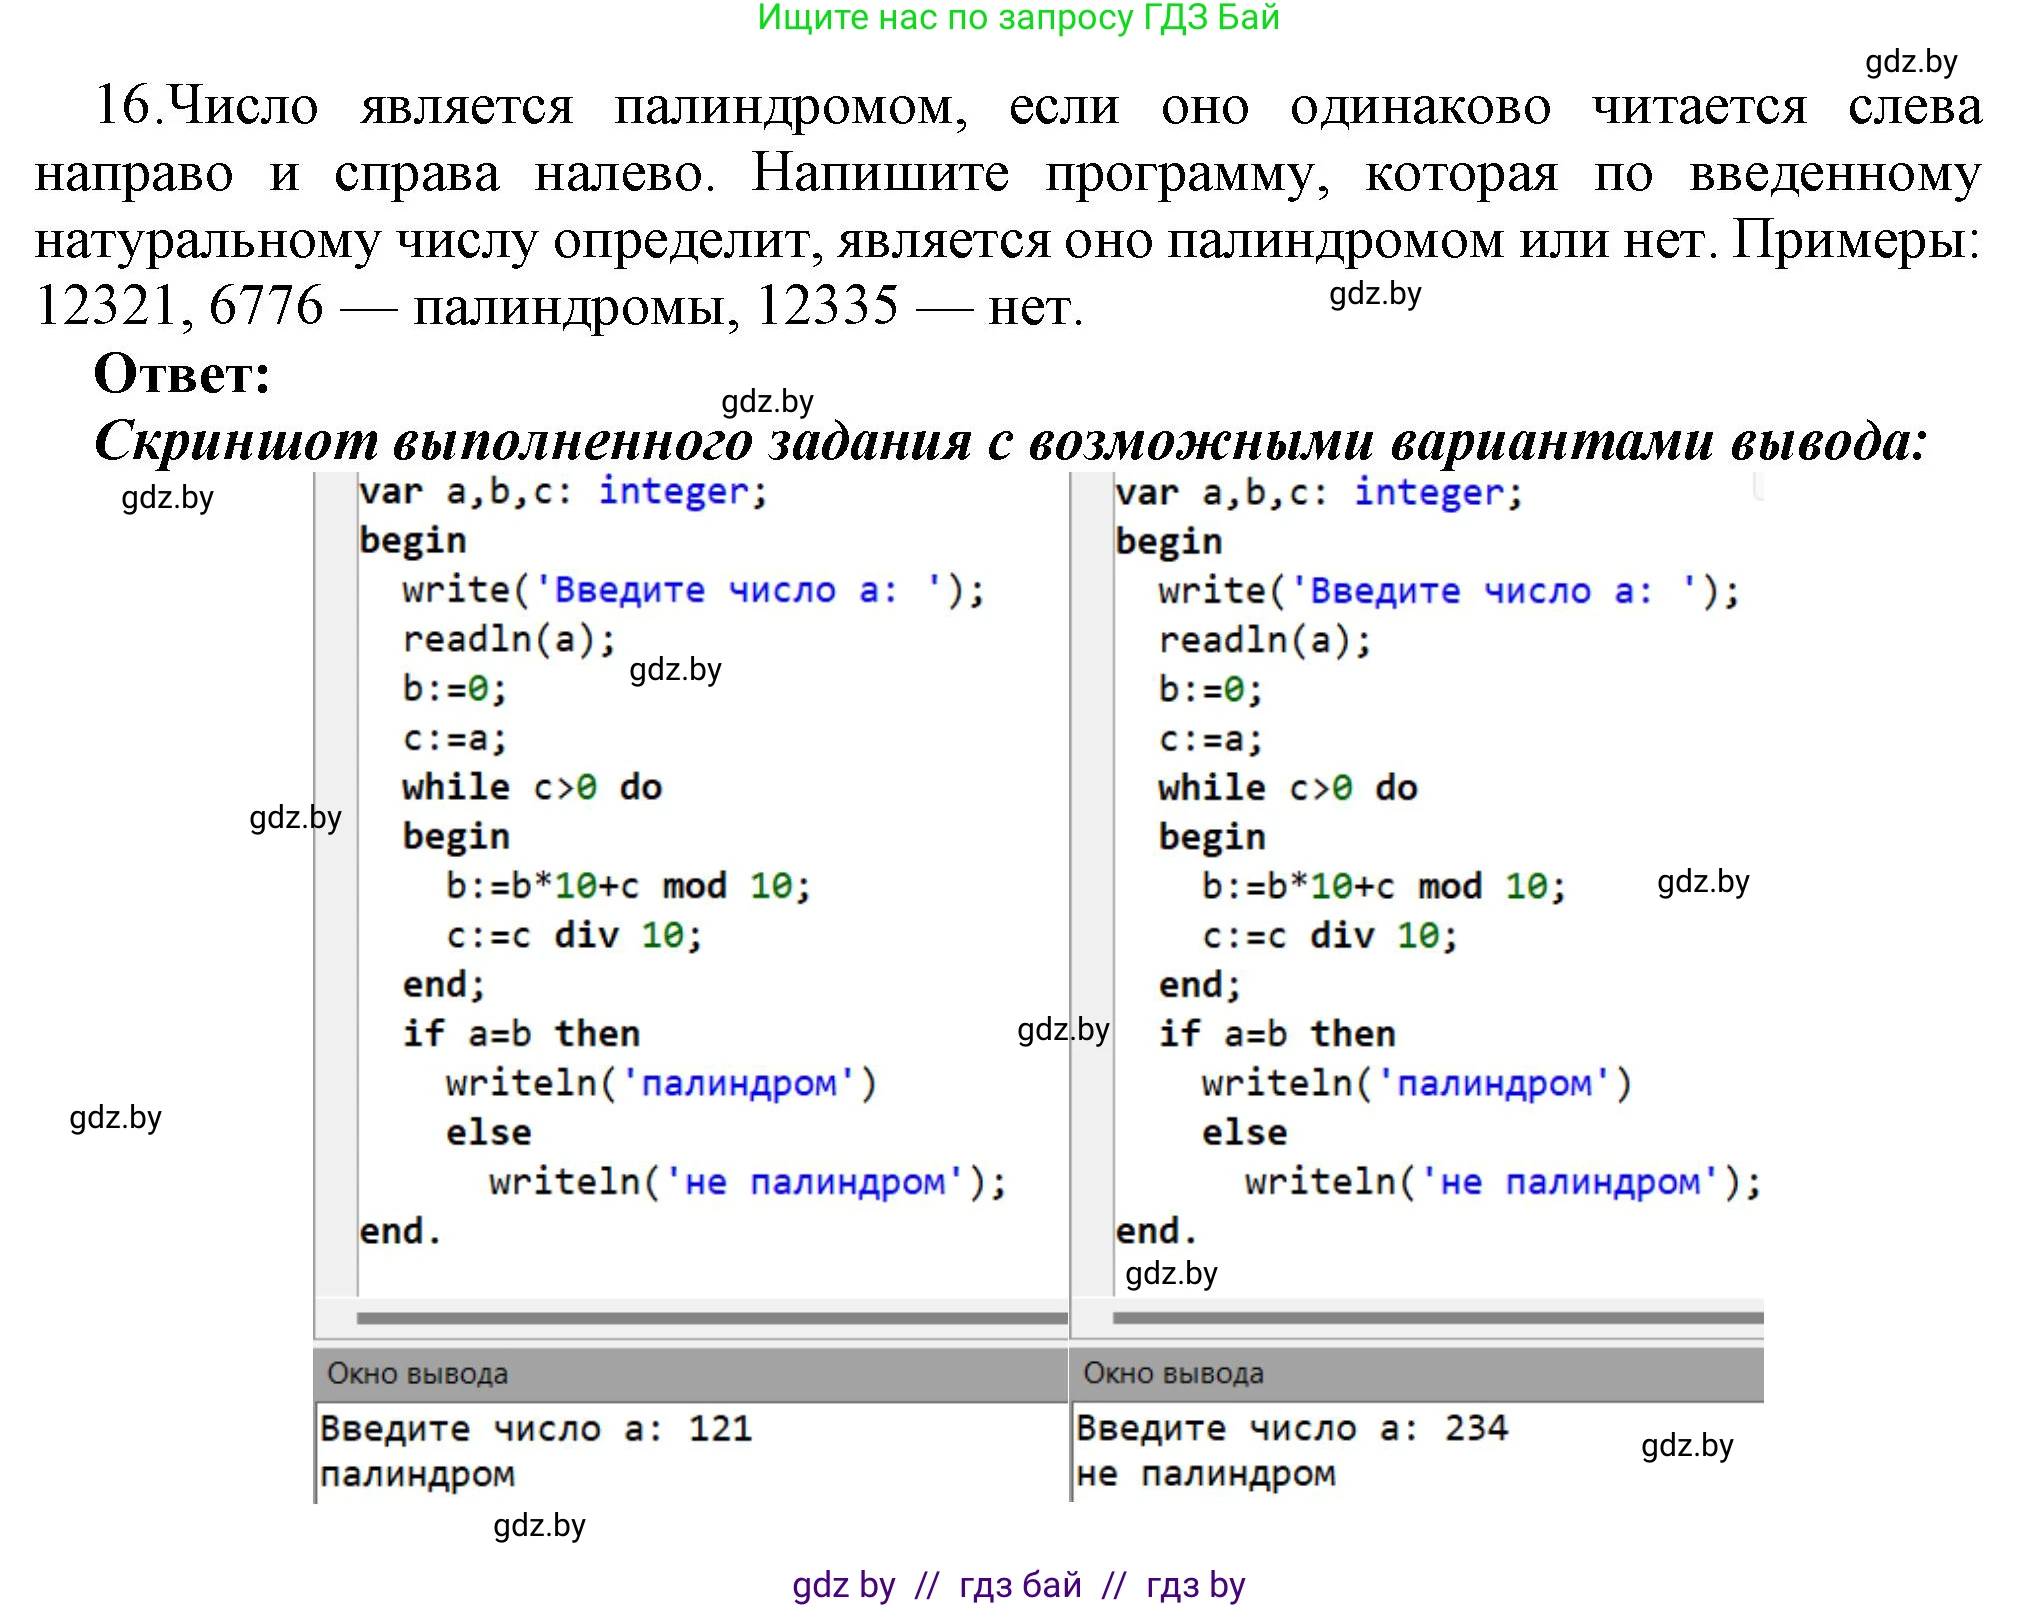Click the left output result 'палиндром'
Viewport: 2041px width, 1608px height.
point(418,1474)
